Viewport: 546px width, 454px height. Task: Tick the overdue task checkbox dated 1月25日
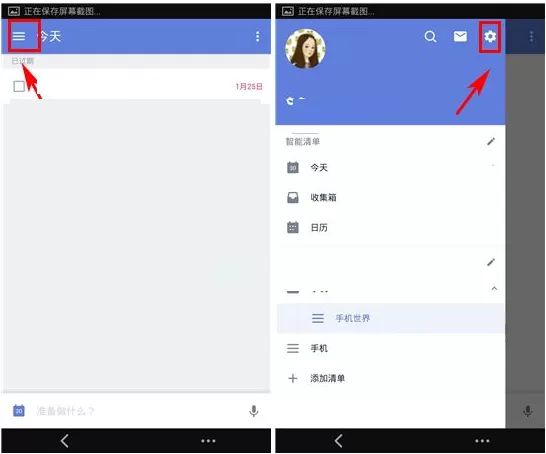19,86
